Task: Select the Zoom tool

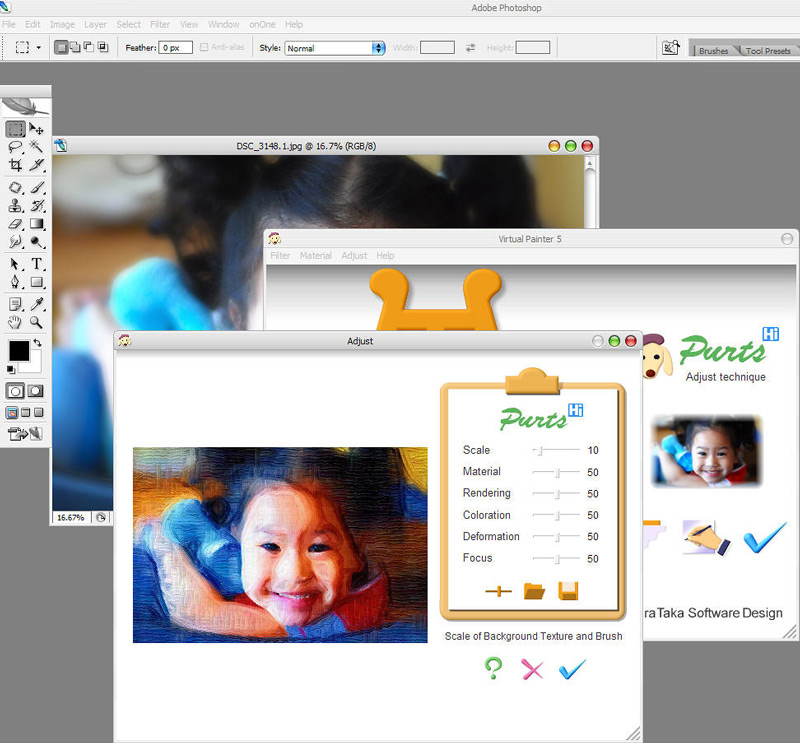Action: click(x=36, y=322)
